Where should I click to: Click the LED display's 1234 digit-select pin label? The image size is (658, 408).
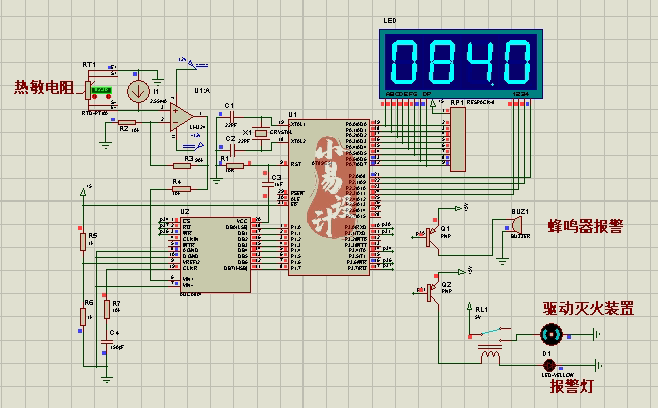point(521,94)
